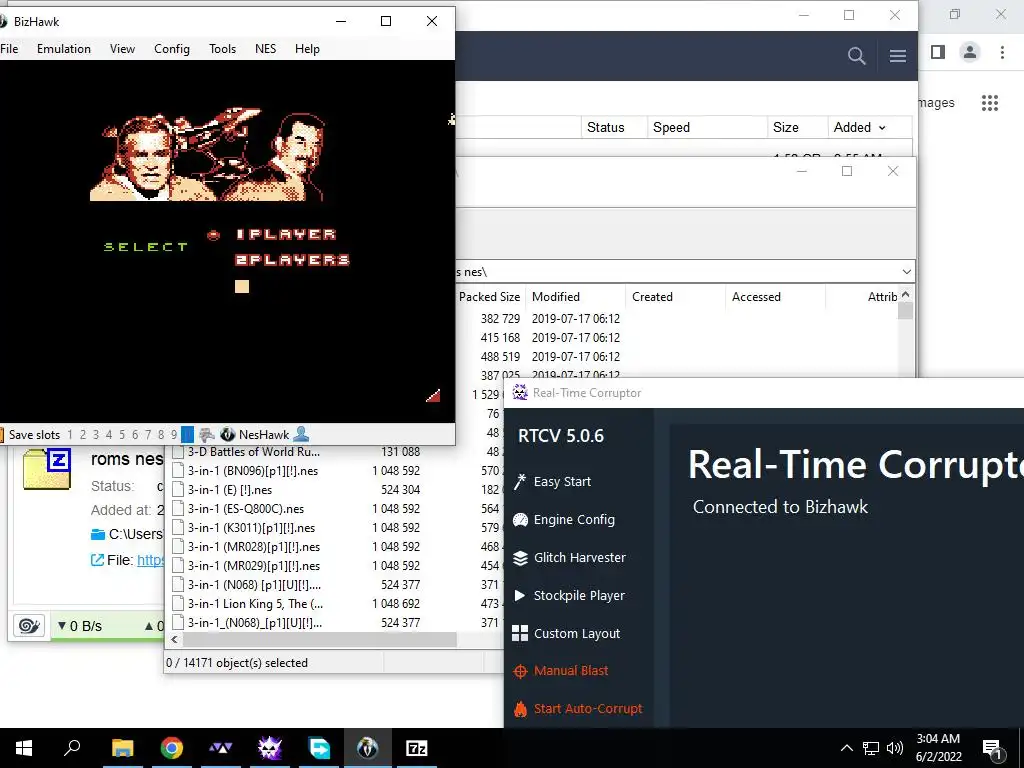This screenshot has width=1024, height=768.
Task: Select file 3-in-1 Lion King 5, The
Action: point(255,603)
